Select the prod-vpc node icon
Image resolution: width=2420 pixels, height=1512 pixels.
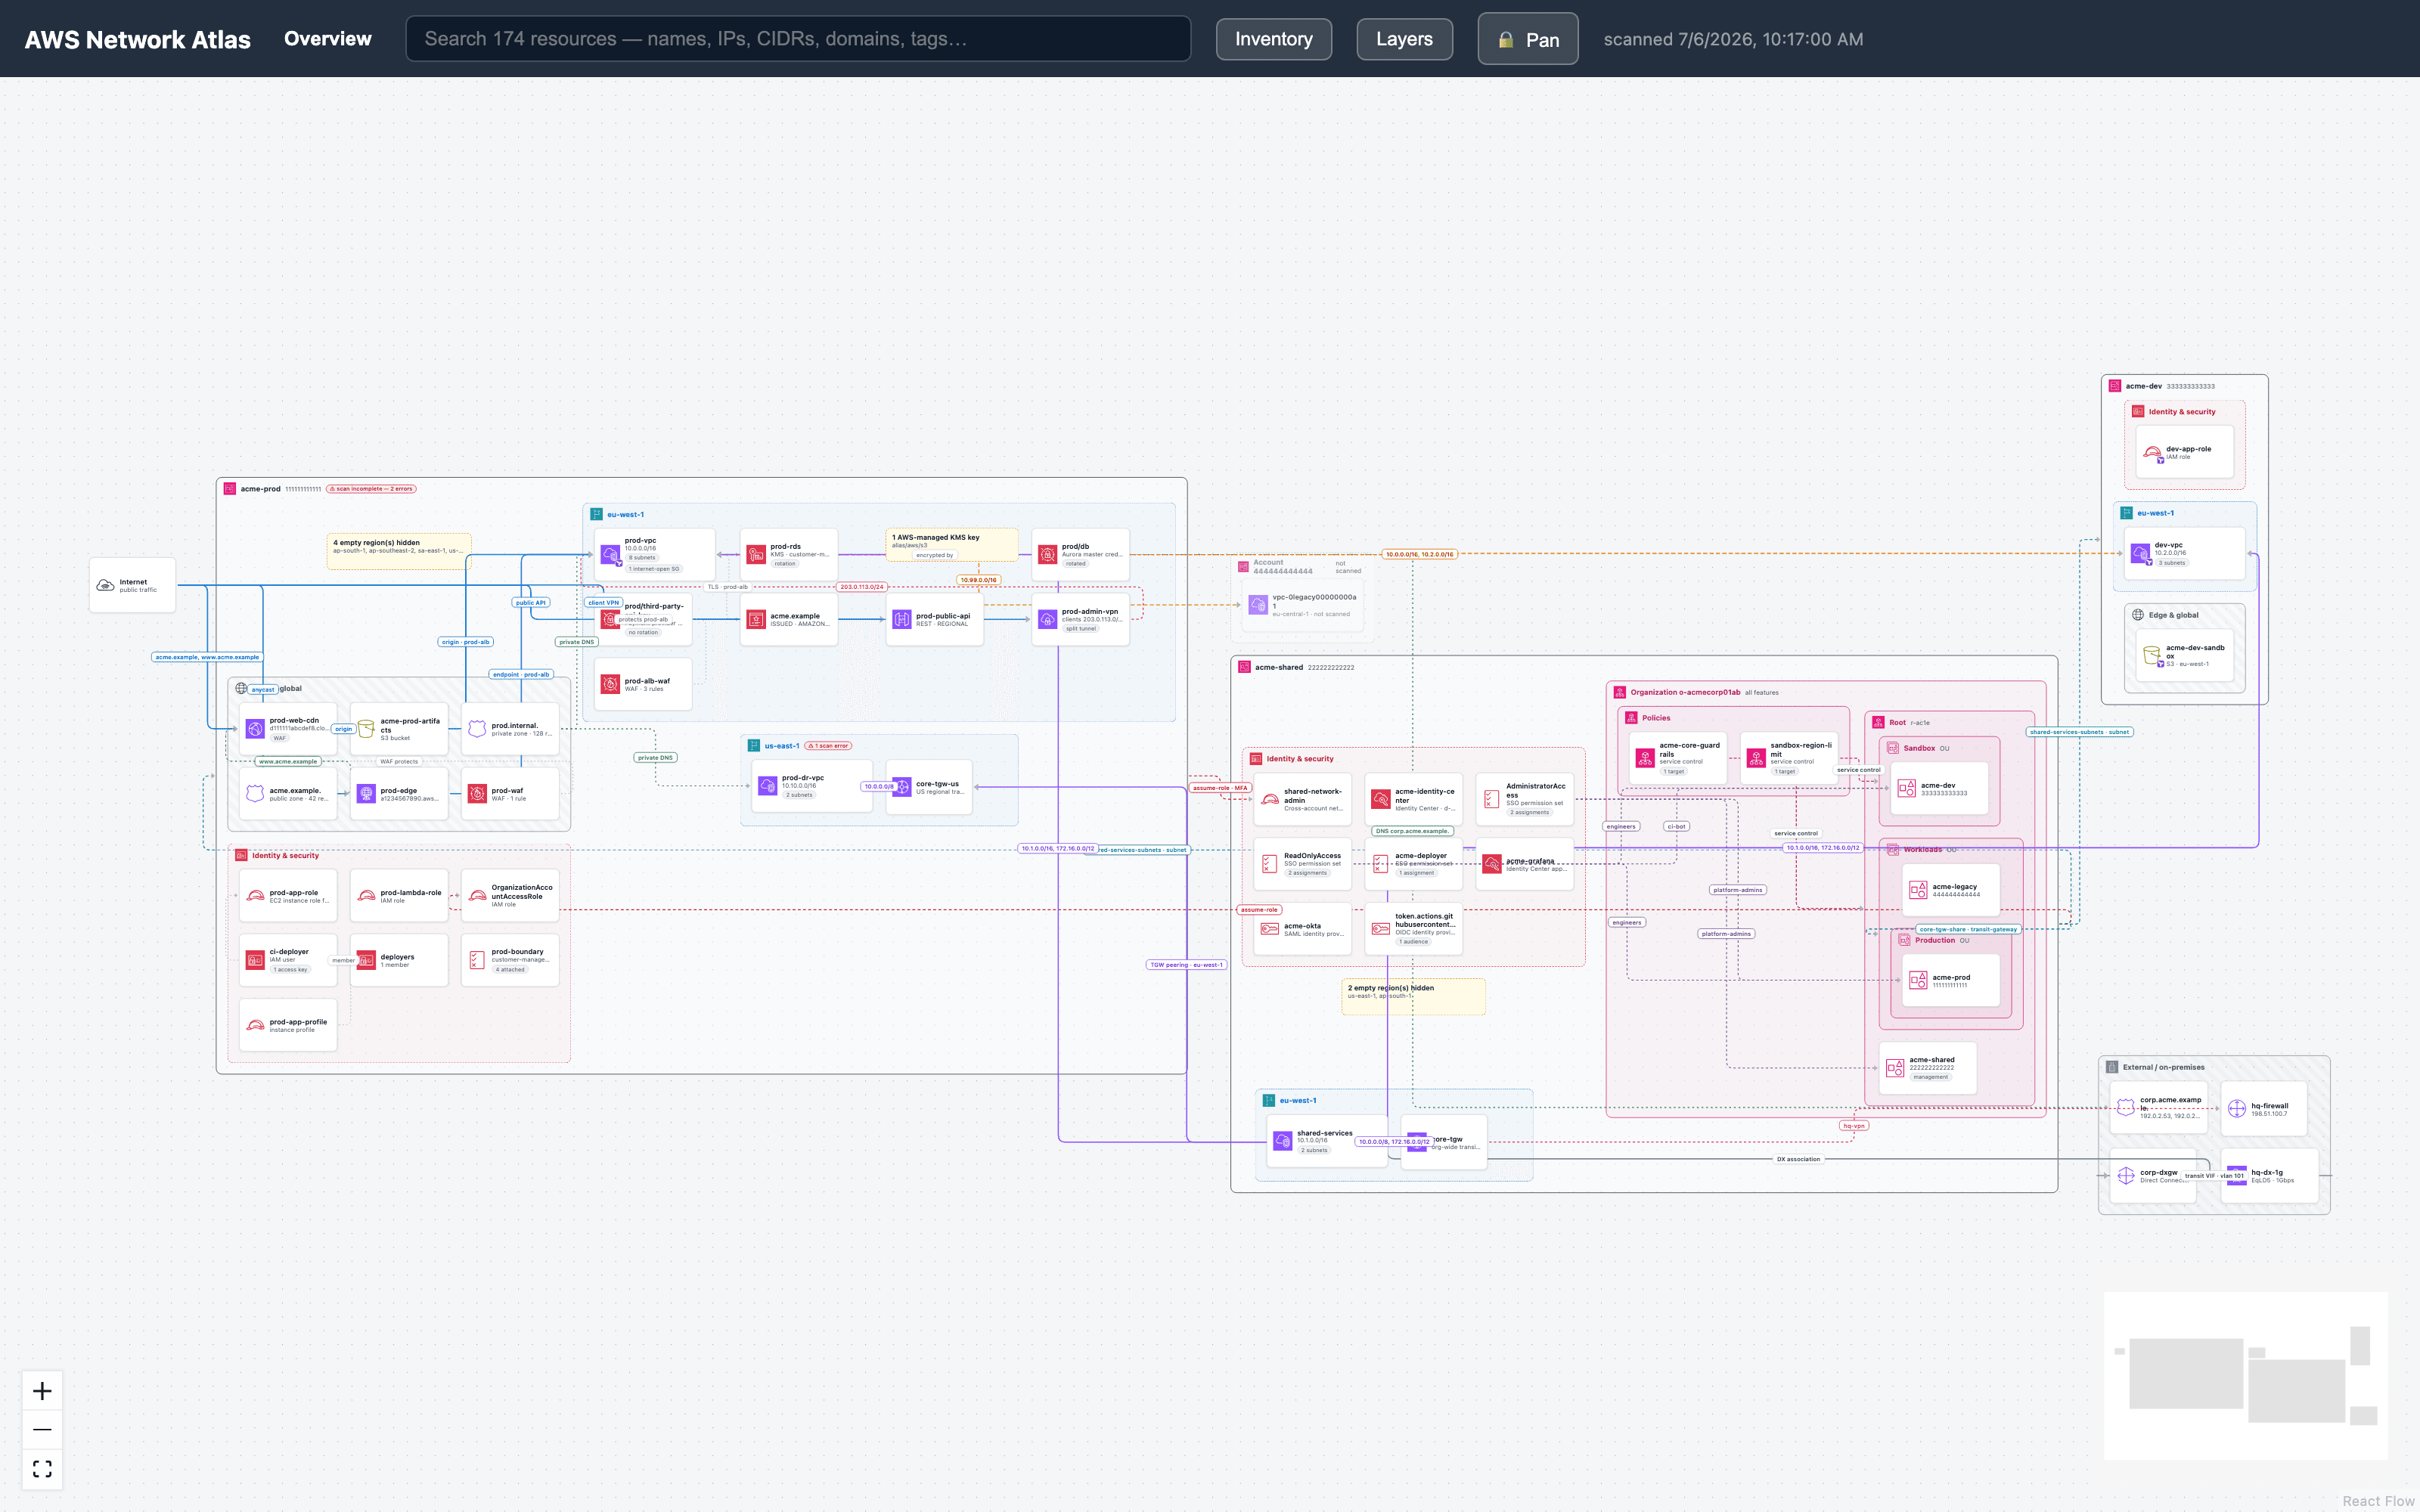[610, 553]
